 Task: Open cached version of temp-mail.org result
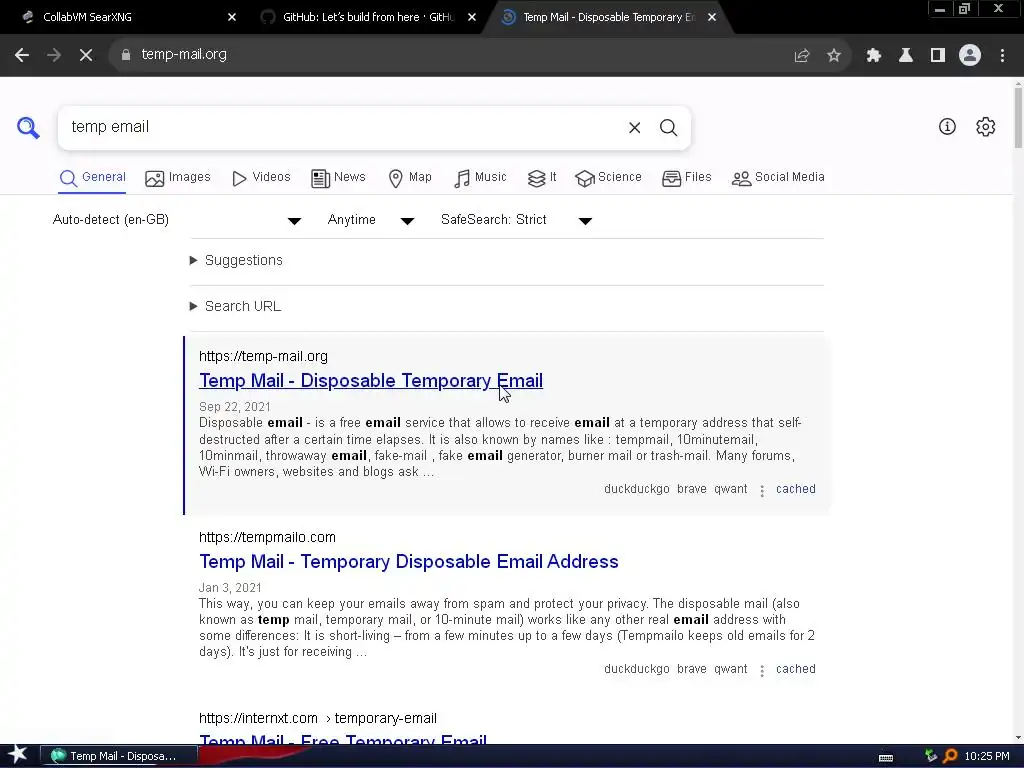coord(795,489)
